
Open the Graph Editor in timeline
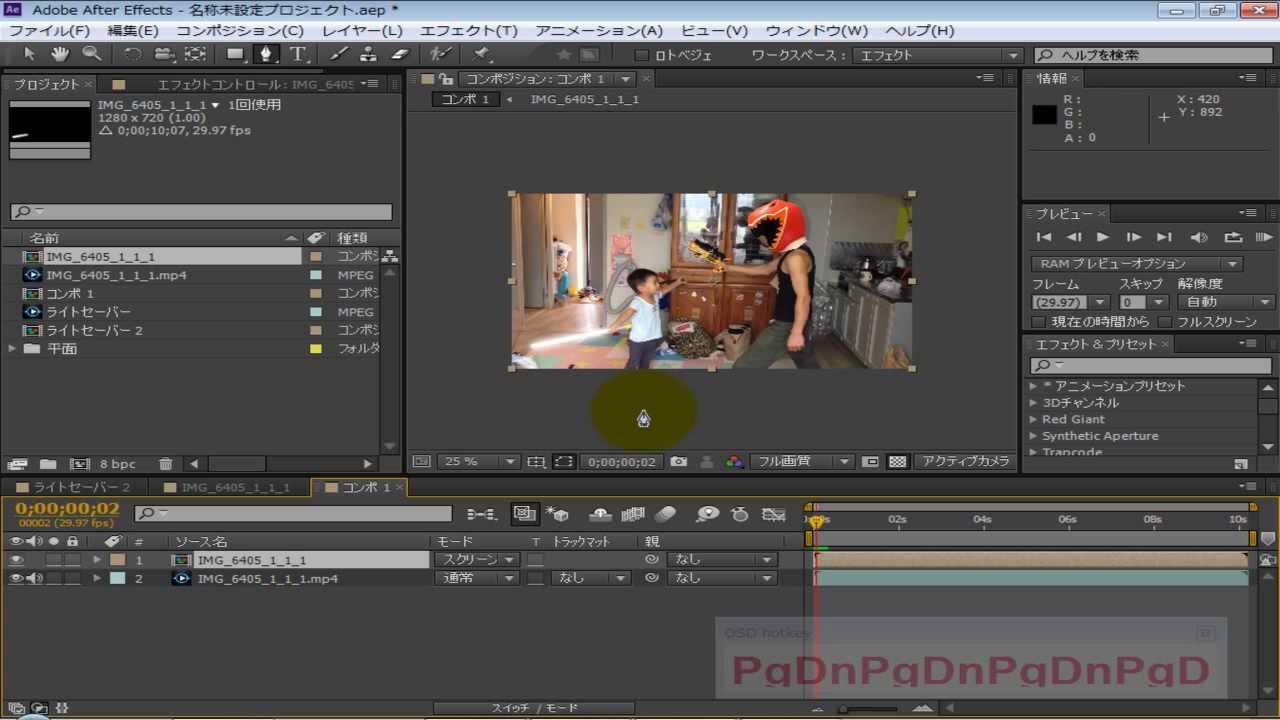tap(773, 514)
